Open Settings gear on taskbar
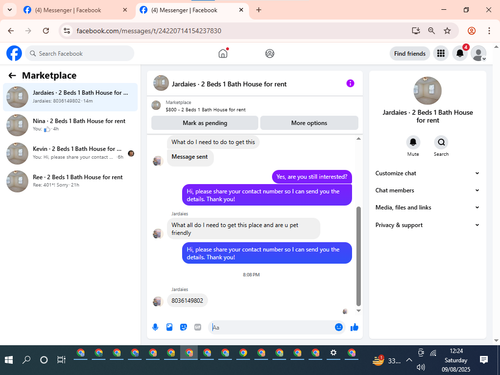The height and width of the screenshot is (375, 500). coord(333,353)
